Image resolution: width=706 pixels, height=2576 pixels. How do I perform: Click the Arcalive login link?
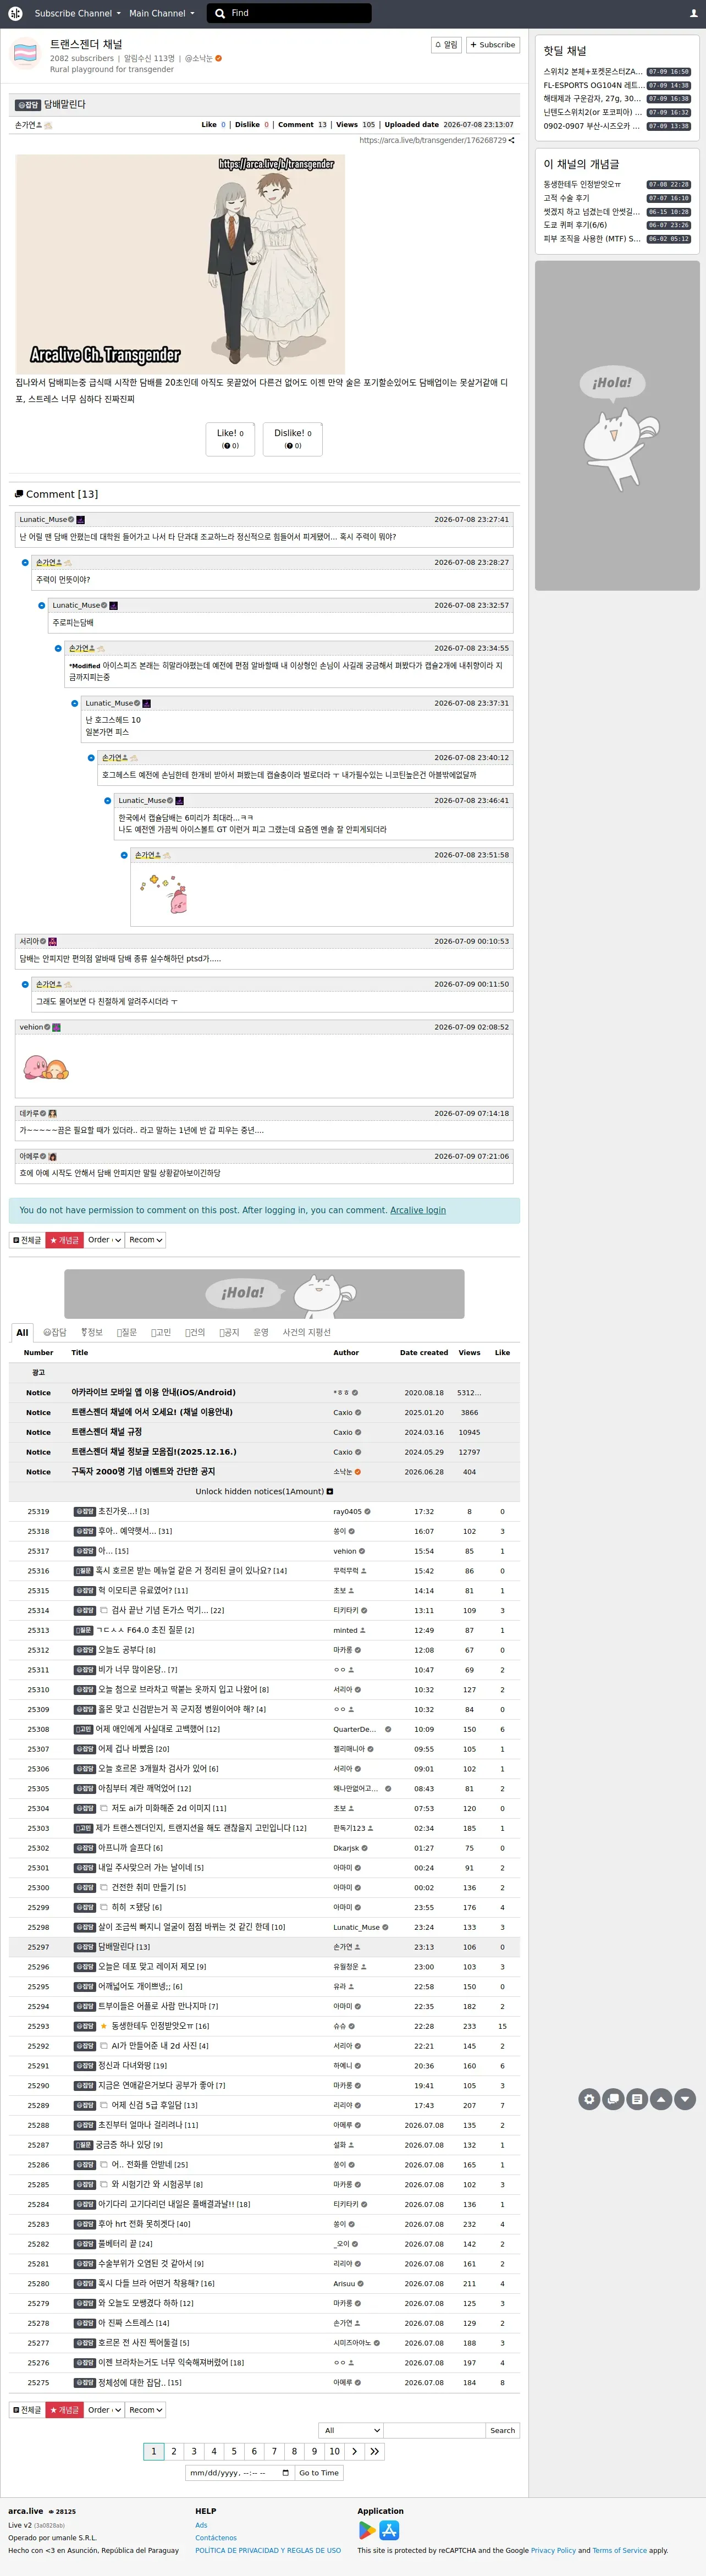pos(418,1210)
